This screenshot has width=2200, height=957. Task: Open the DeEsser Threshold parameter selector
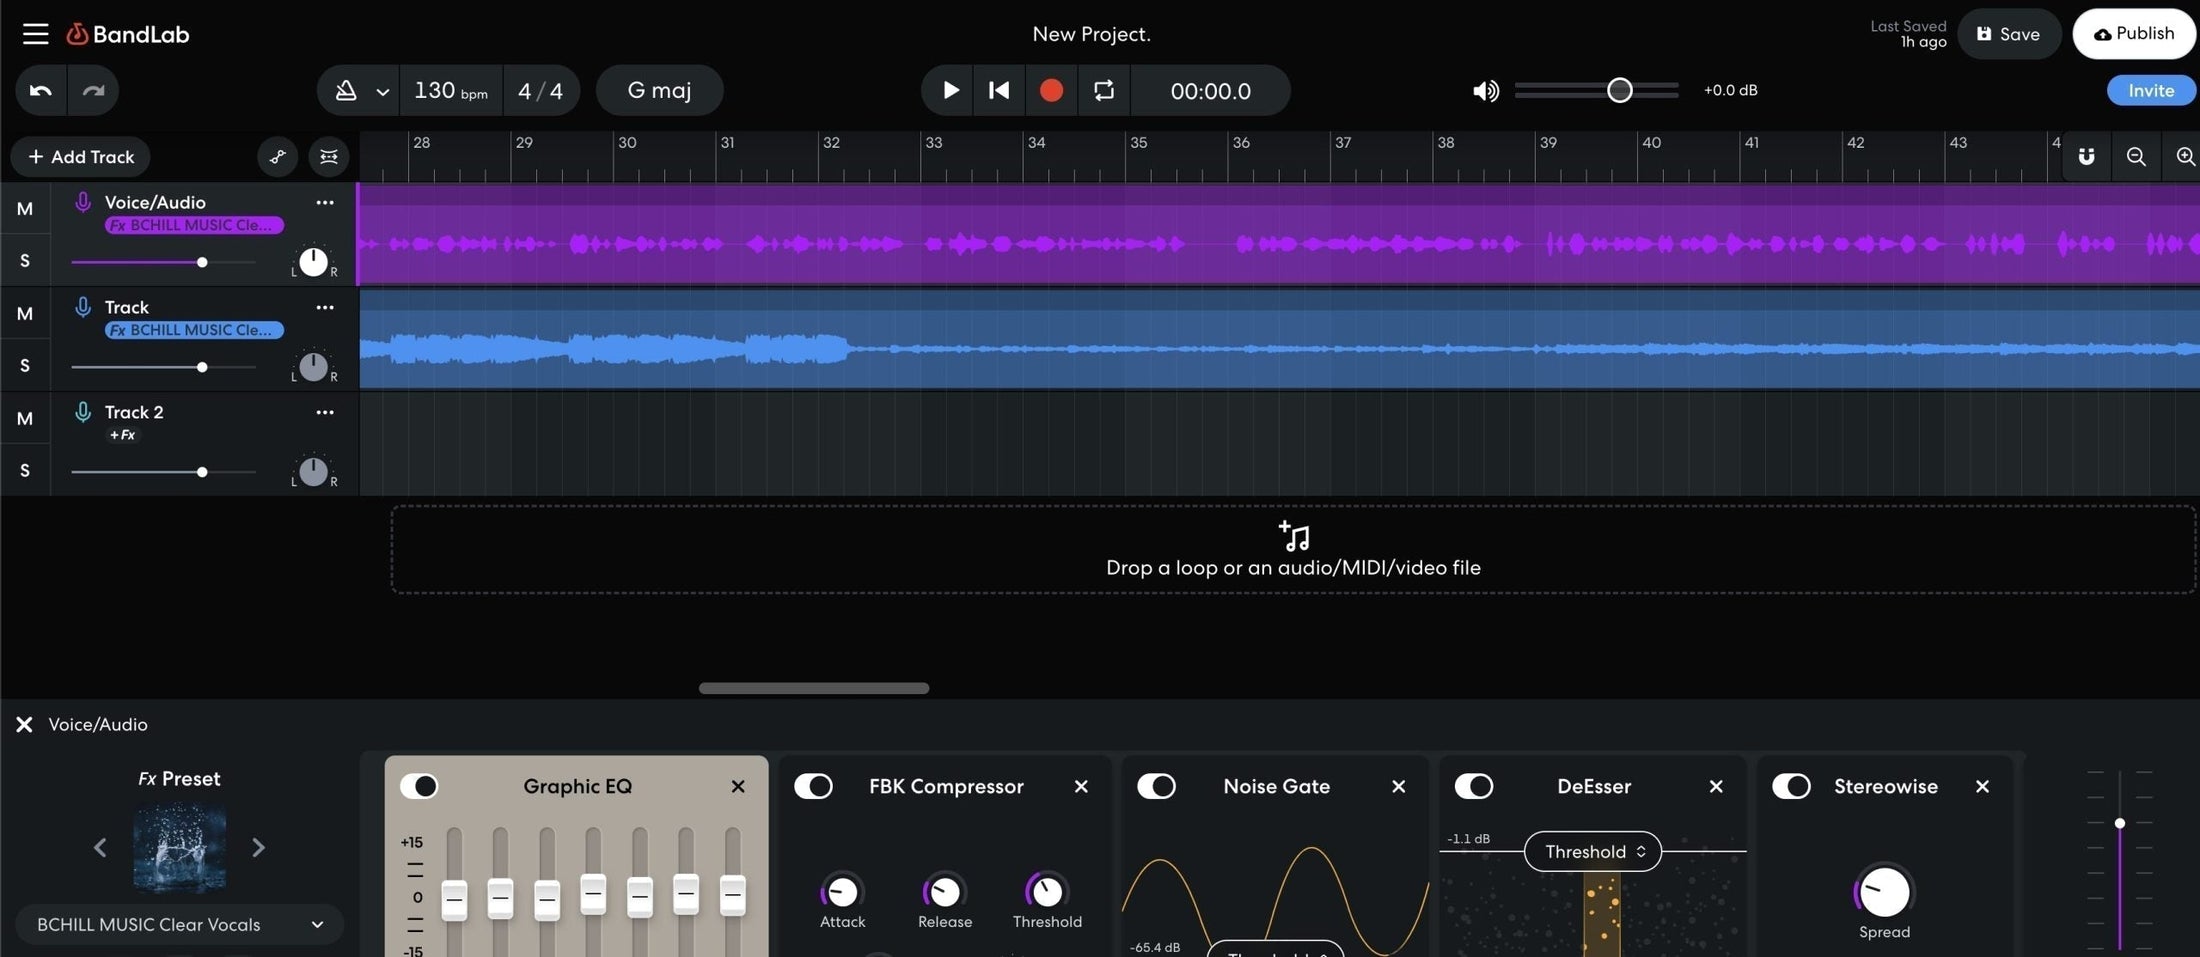pos(1591,851)
